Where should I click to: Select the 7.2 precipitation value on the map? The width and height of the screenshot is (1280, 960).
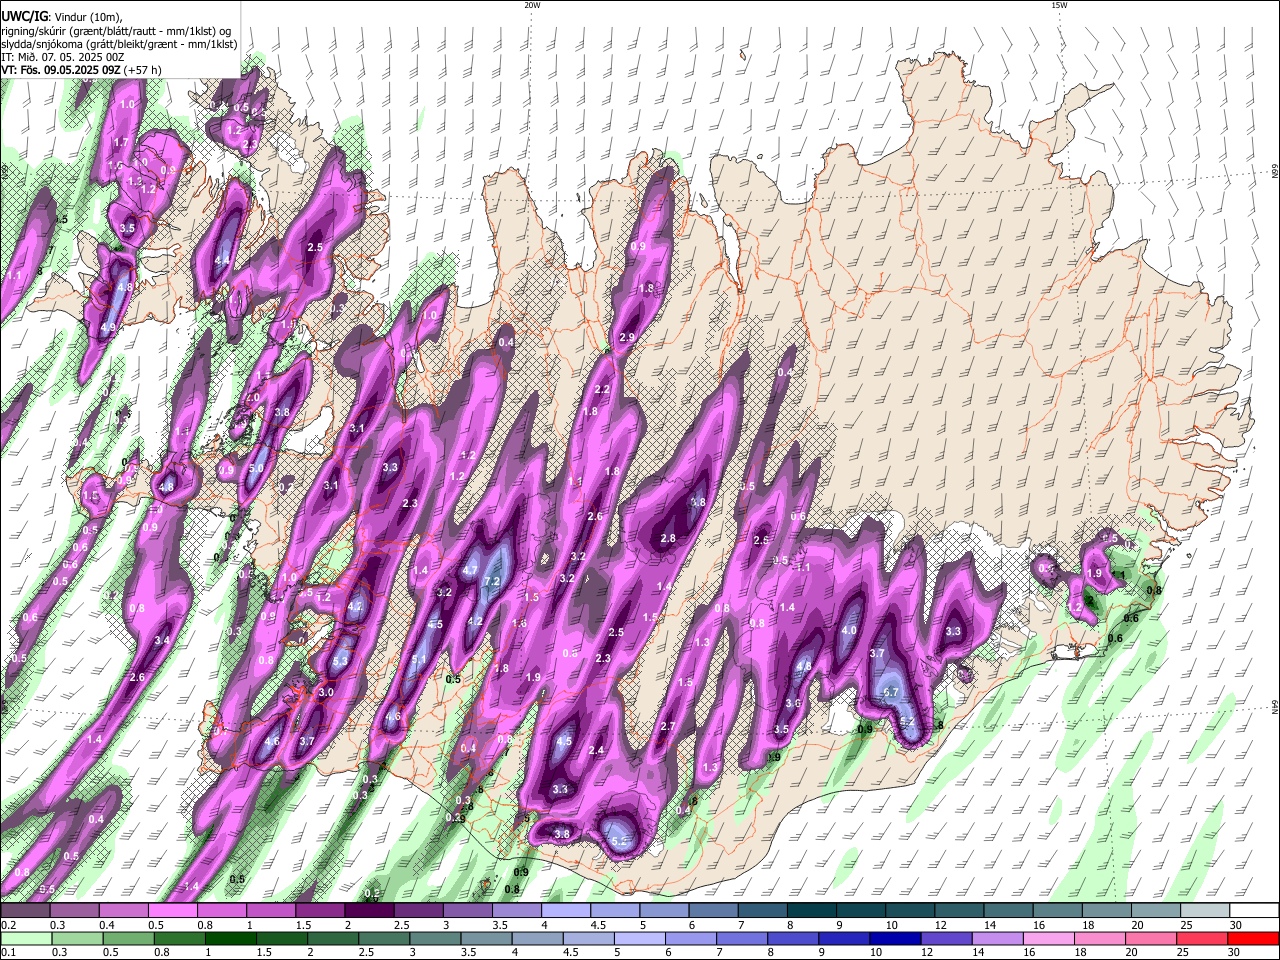click(x=491, y=581)
